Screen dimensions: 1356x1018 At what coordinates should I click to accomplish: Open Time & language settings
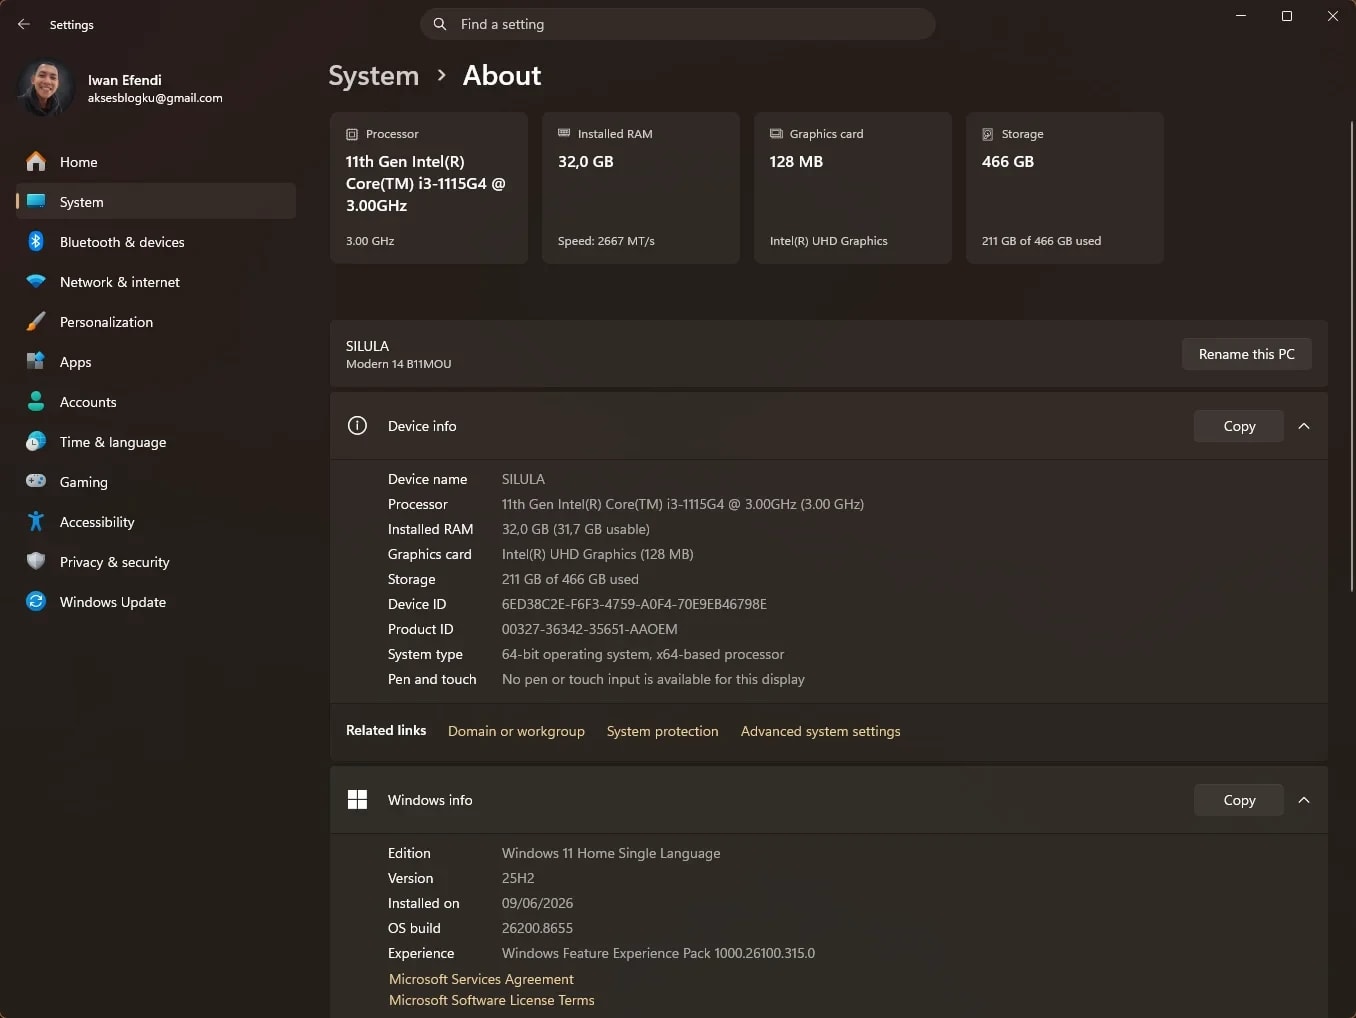point(156,442)
